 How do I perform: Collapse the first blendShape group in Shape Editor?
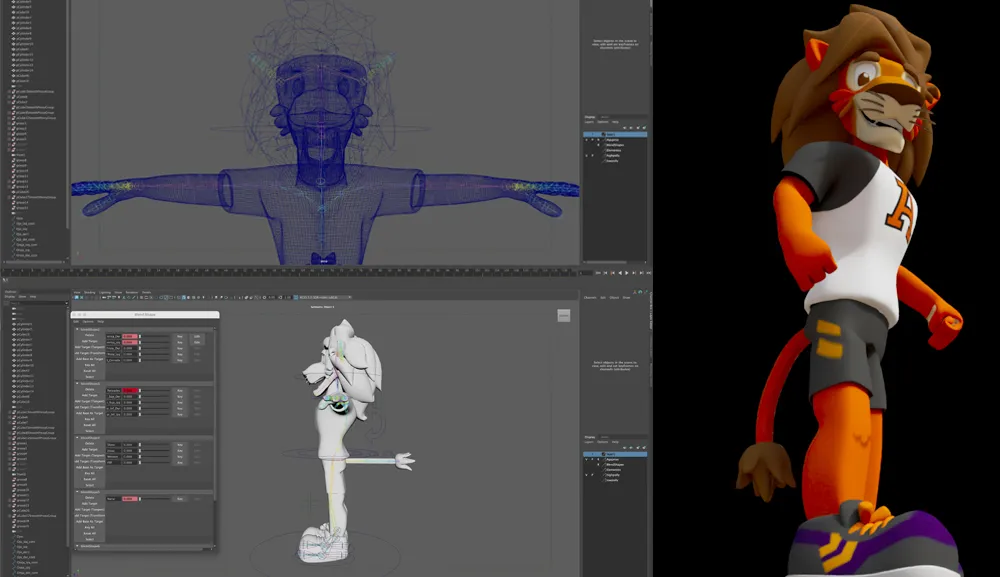click(78, 329)
